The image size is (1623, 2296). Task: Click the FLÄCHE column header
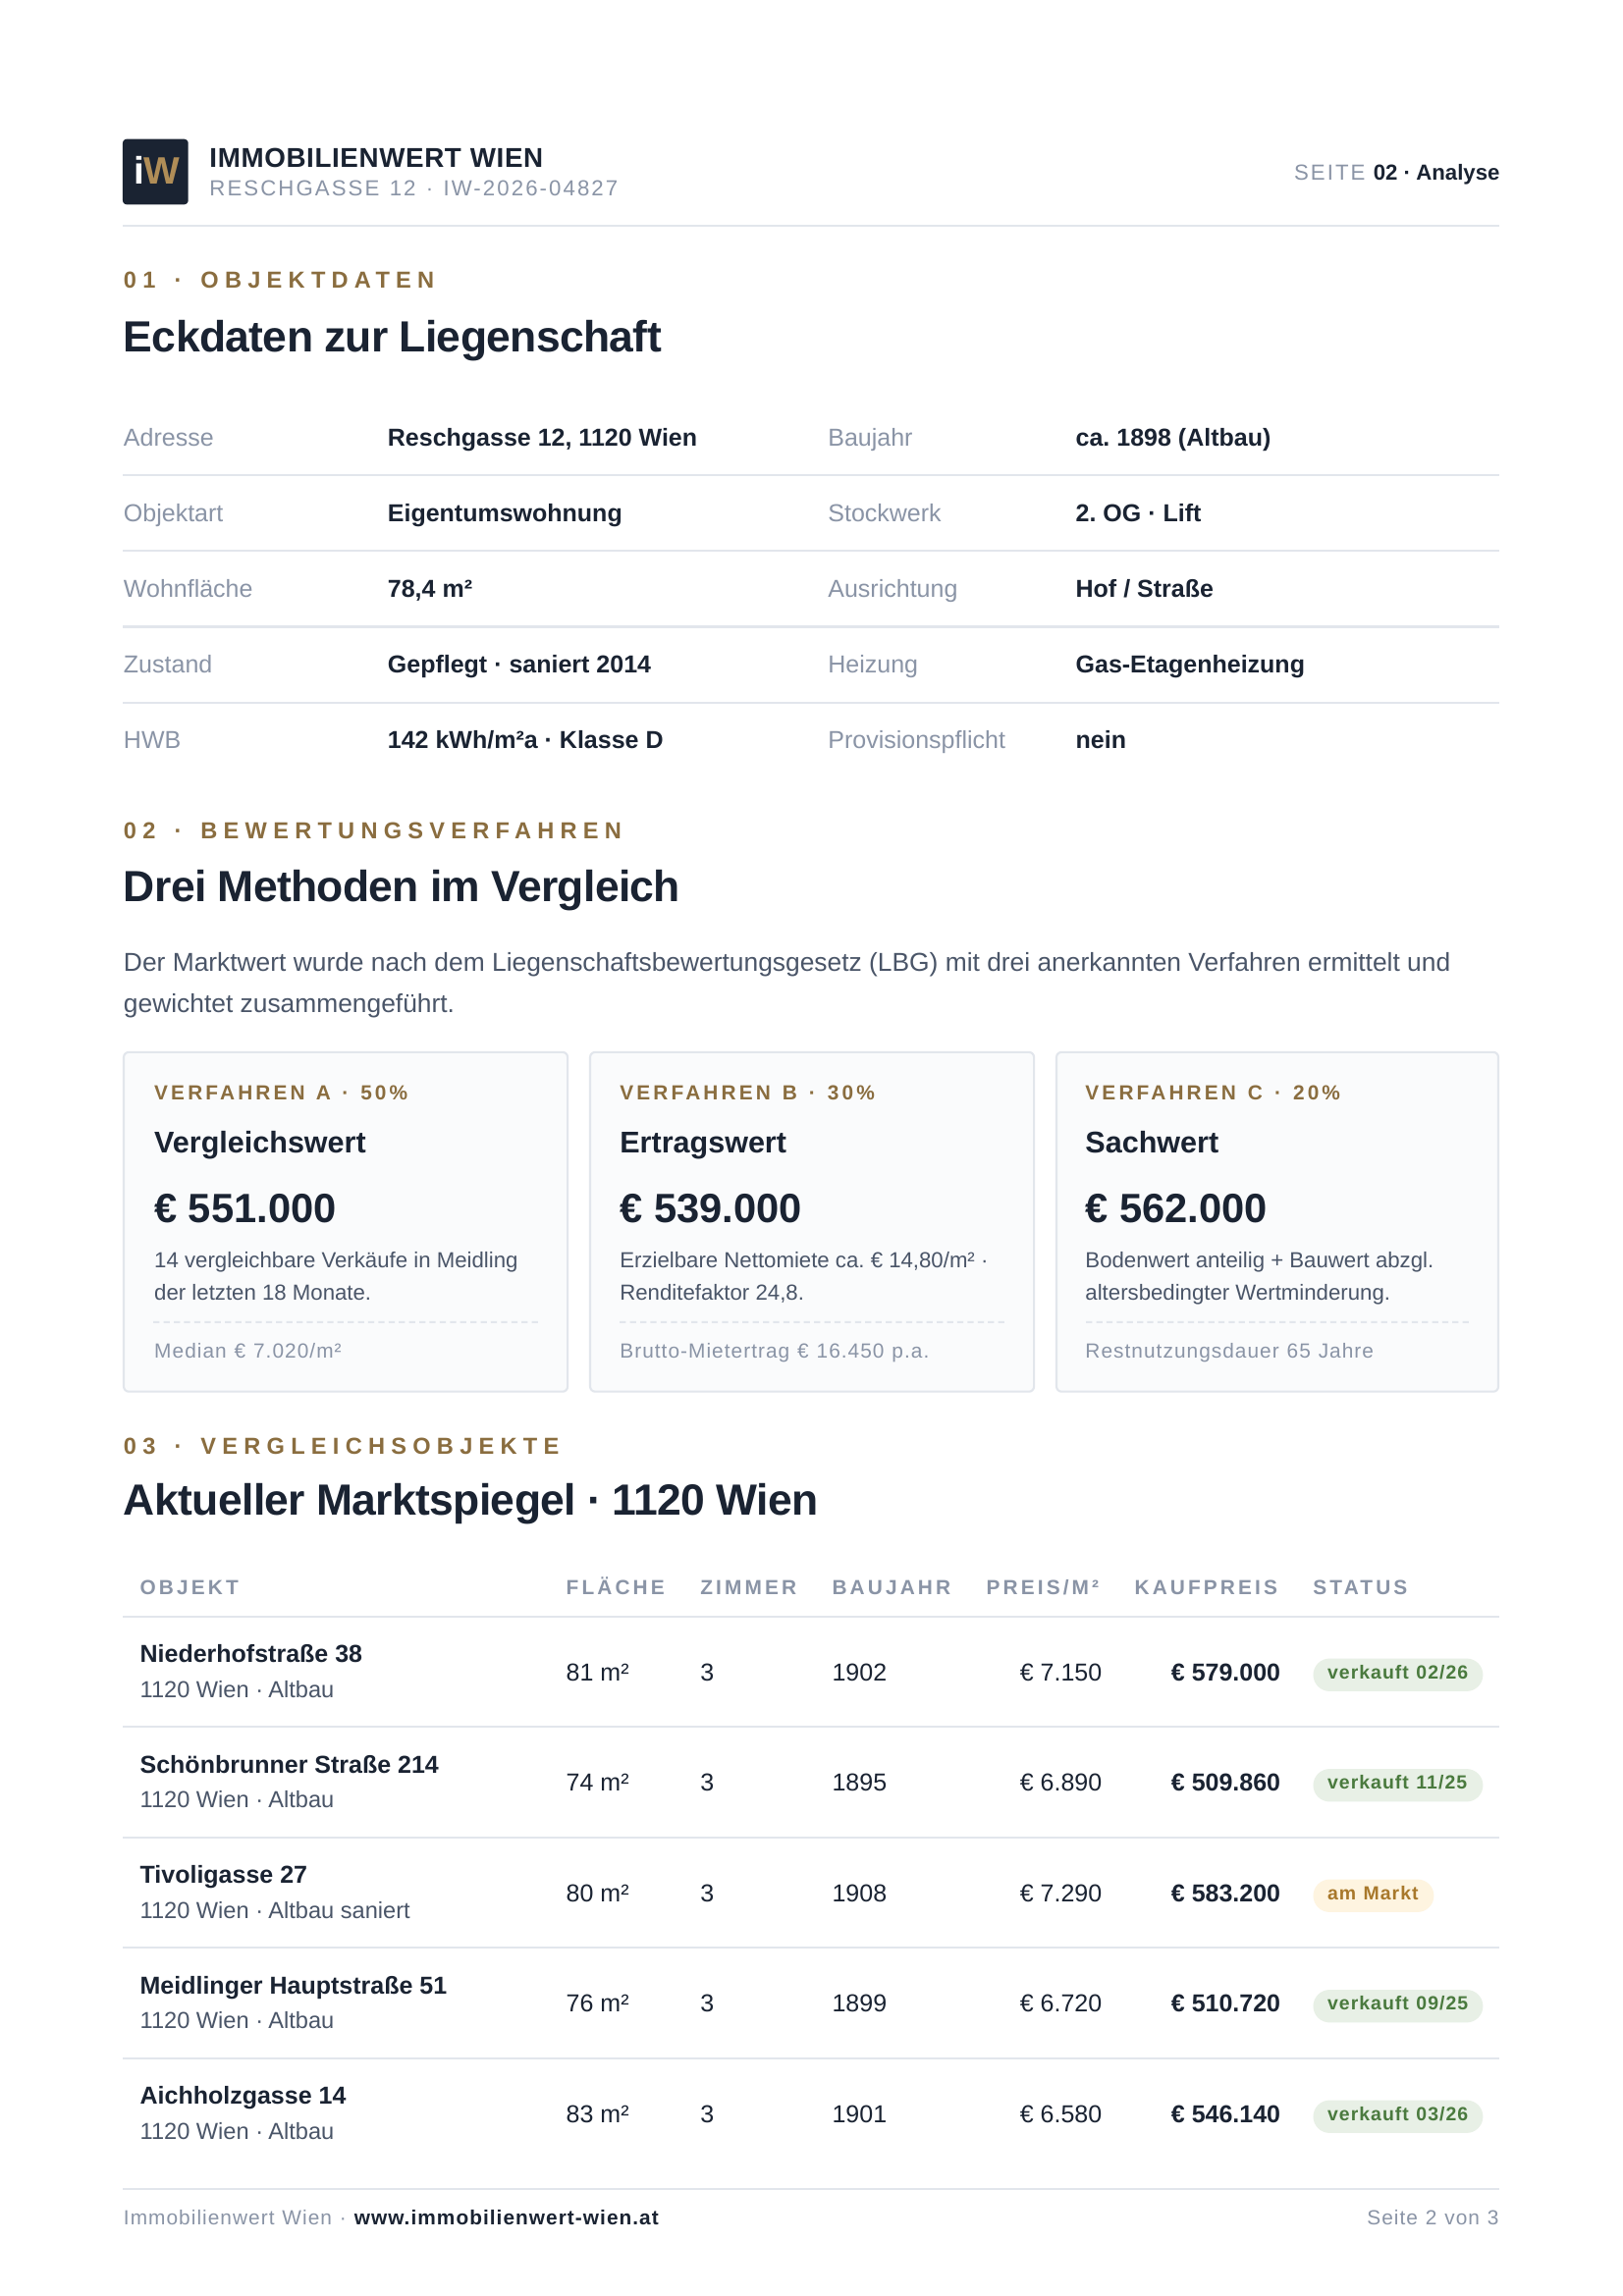(x=616, y=1588)
